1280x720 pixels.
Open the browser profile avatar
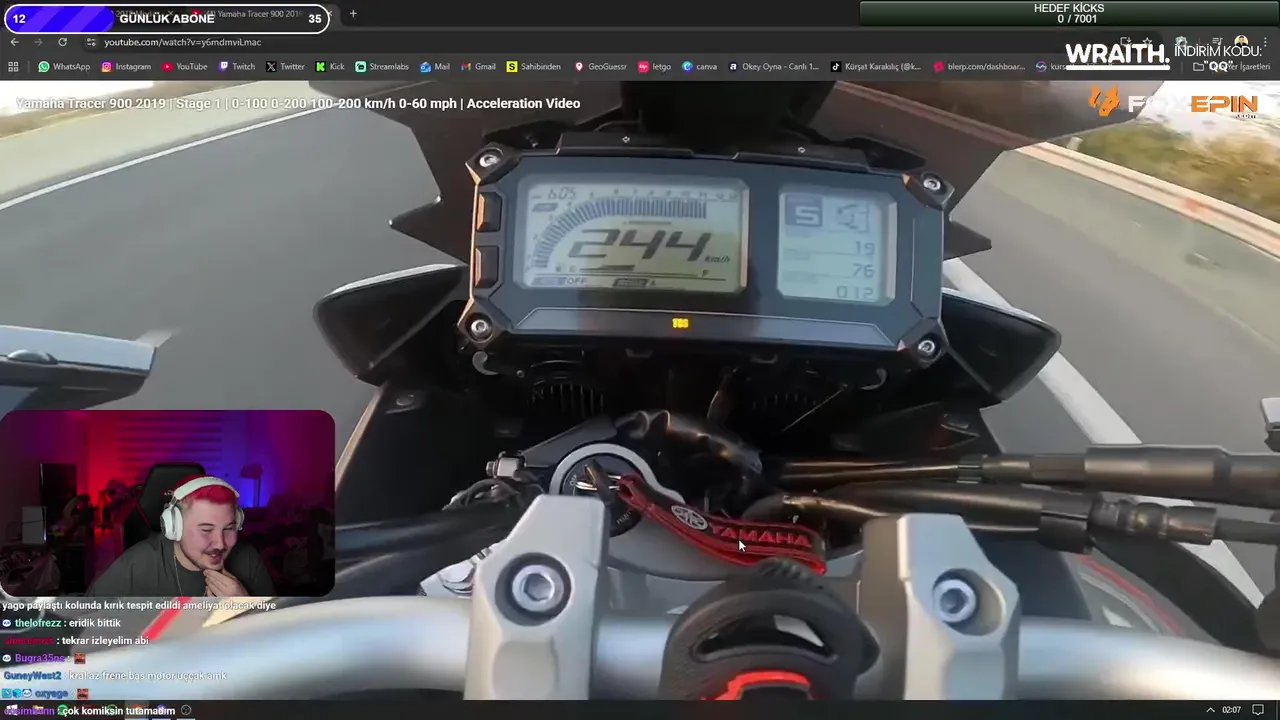click(x=1241, y=42)
